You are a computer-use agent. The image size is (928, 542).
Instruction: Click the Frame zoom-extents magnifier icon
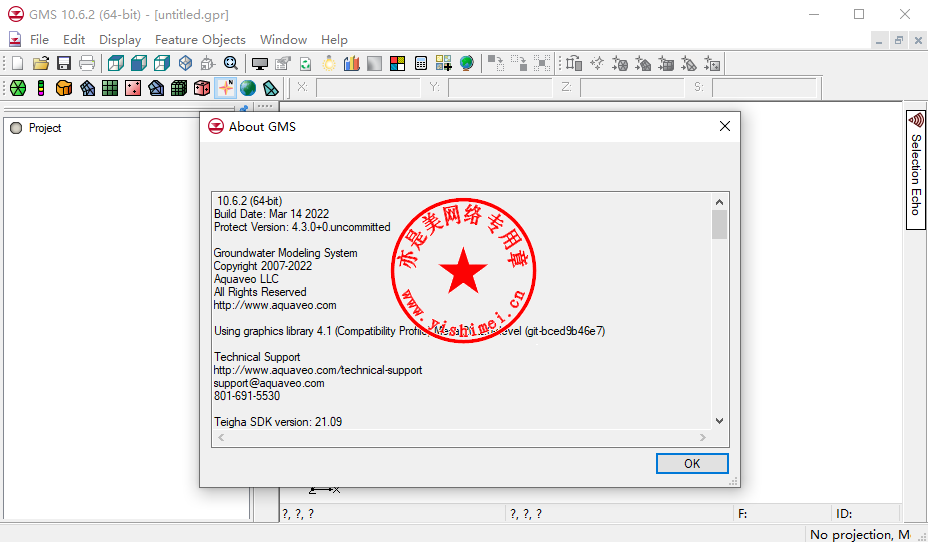(x=231, y=63)
